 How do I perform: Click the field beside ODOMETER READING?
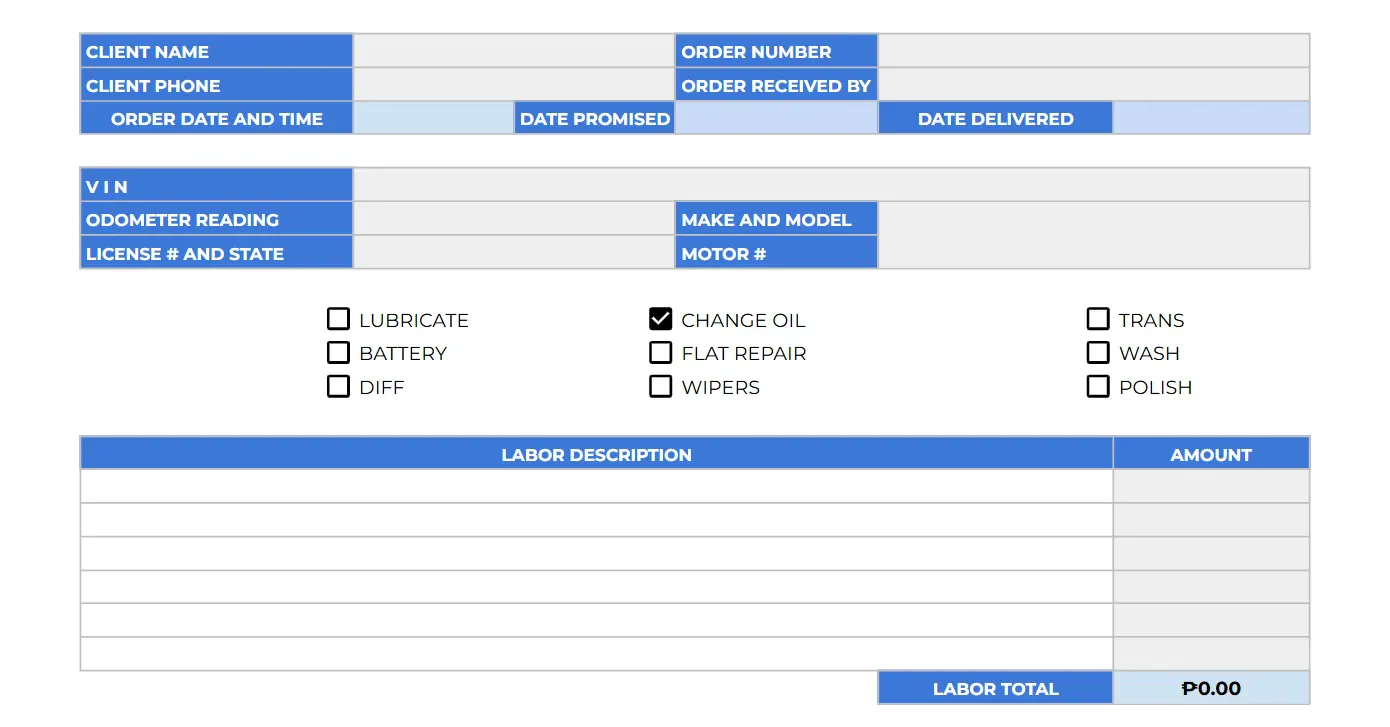point(514,219)
